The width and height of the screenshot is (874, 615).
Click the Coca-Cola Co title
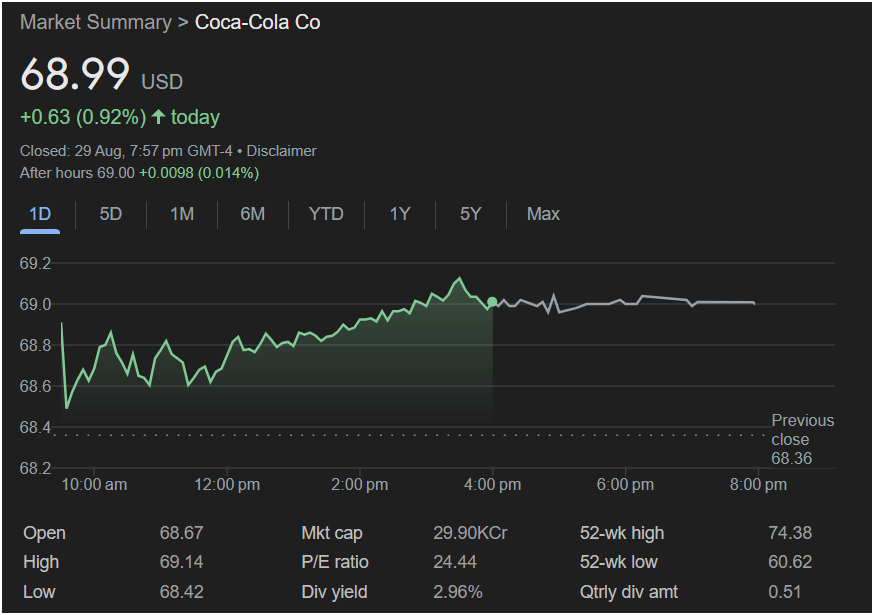click(258, 22)
